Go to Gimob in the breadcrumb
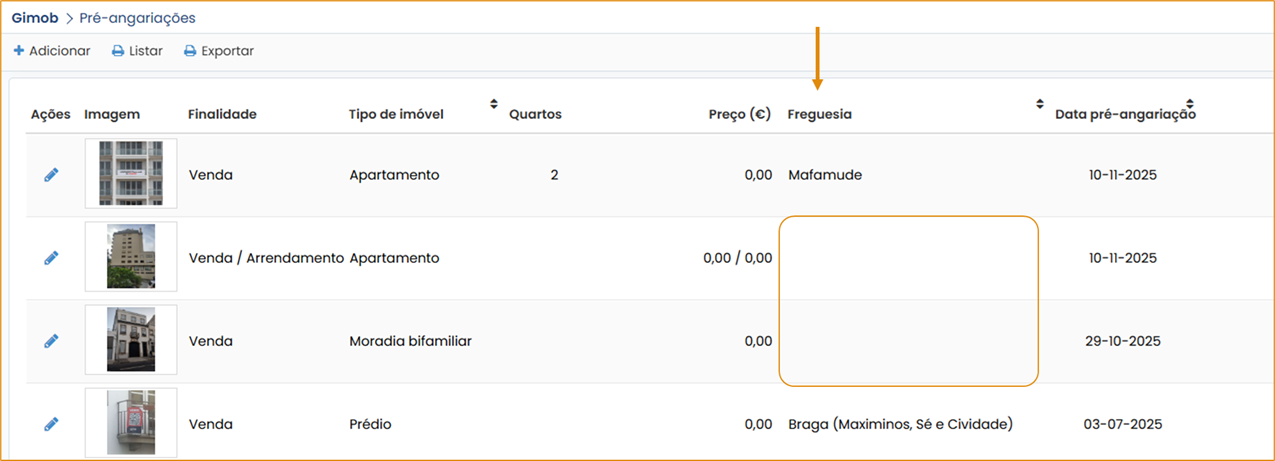Screen dimensions: 1275x461 click(x=35, y=18)
